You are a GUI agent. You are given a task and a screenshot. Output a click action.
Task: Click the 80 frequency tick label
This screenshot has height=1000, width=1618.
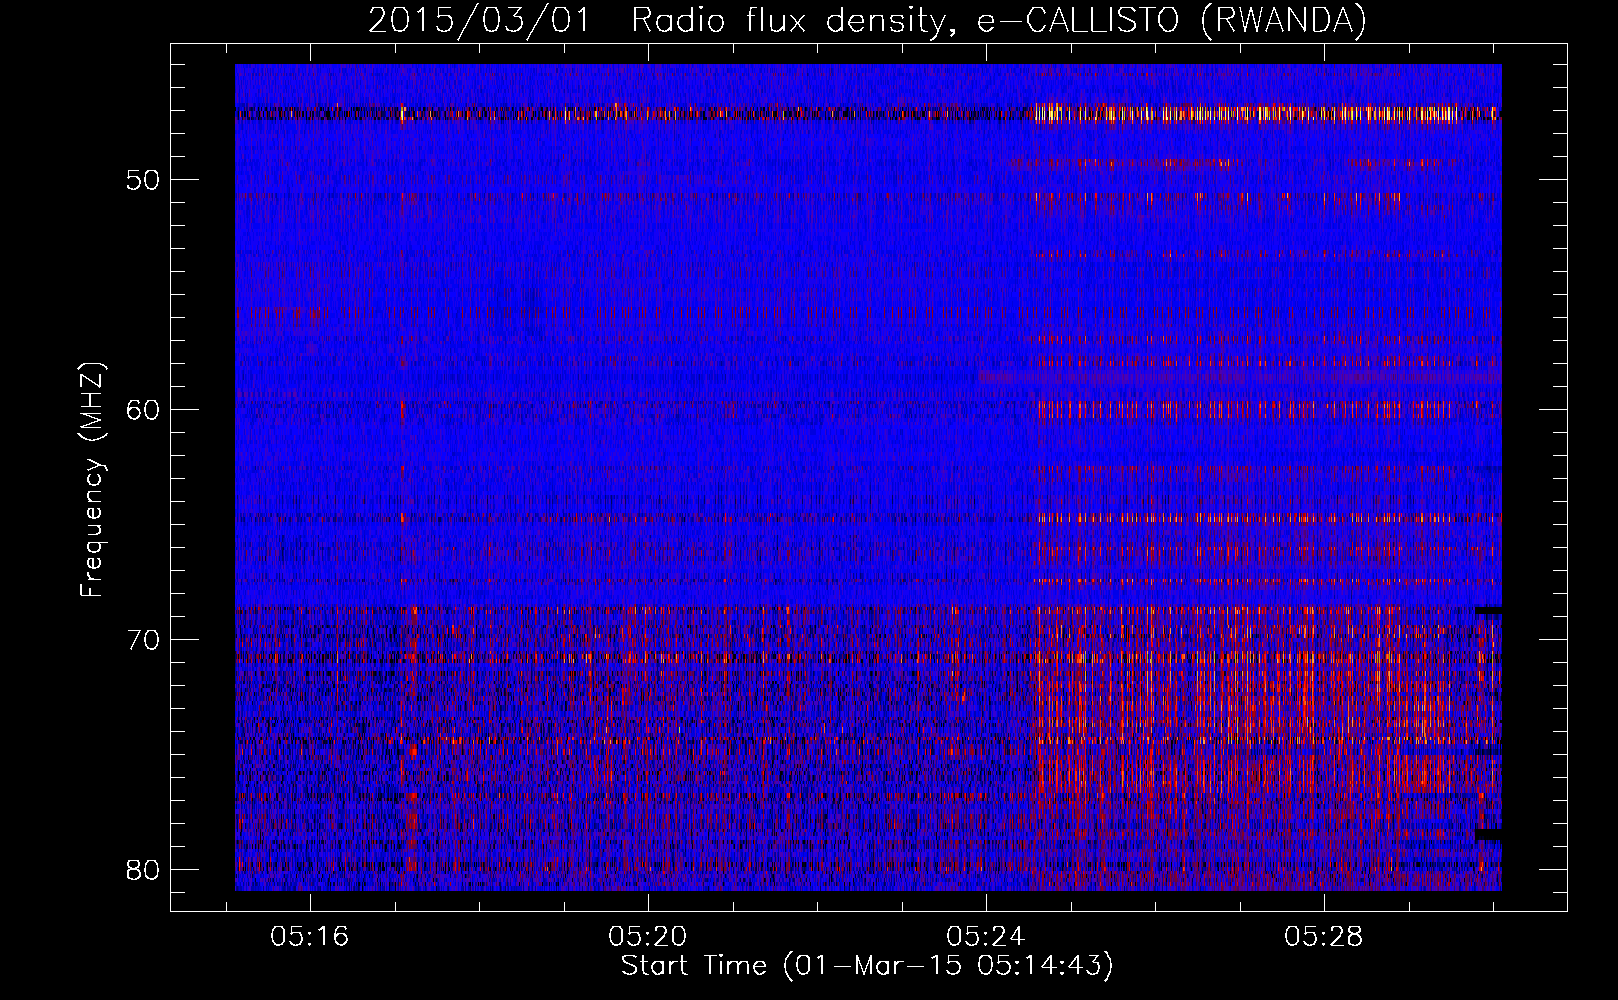click(143, 869)
